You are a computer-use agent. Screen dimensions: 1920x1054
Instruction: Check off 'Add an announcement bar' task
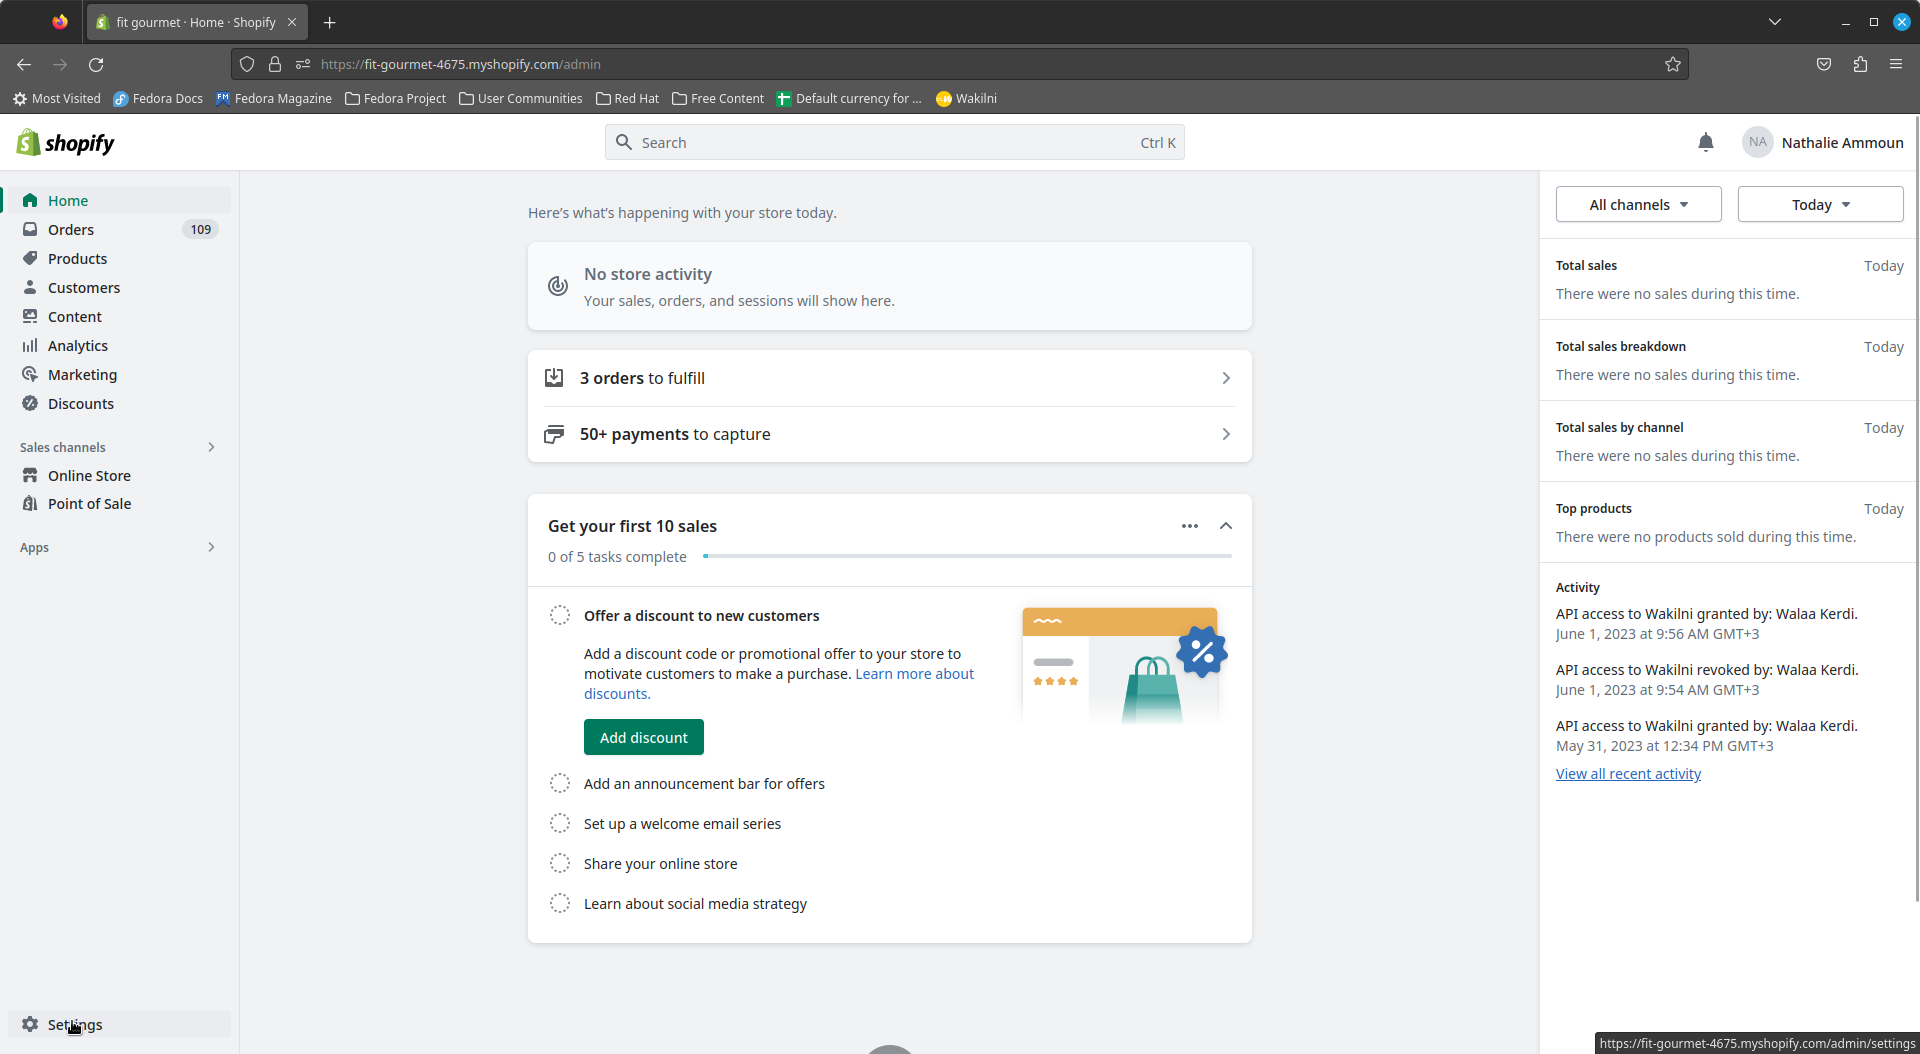click(560, 783)
